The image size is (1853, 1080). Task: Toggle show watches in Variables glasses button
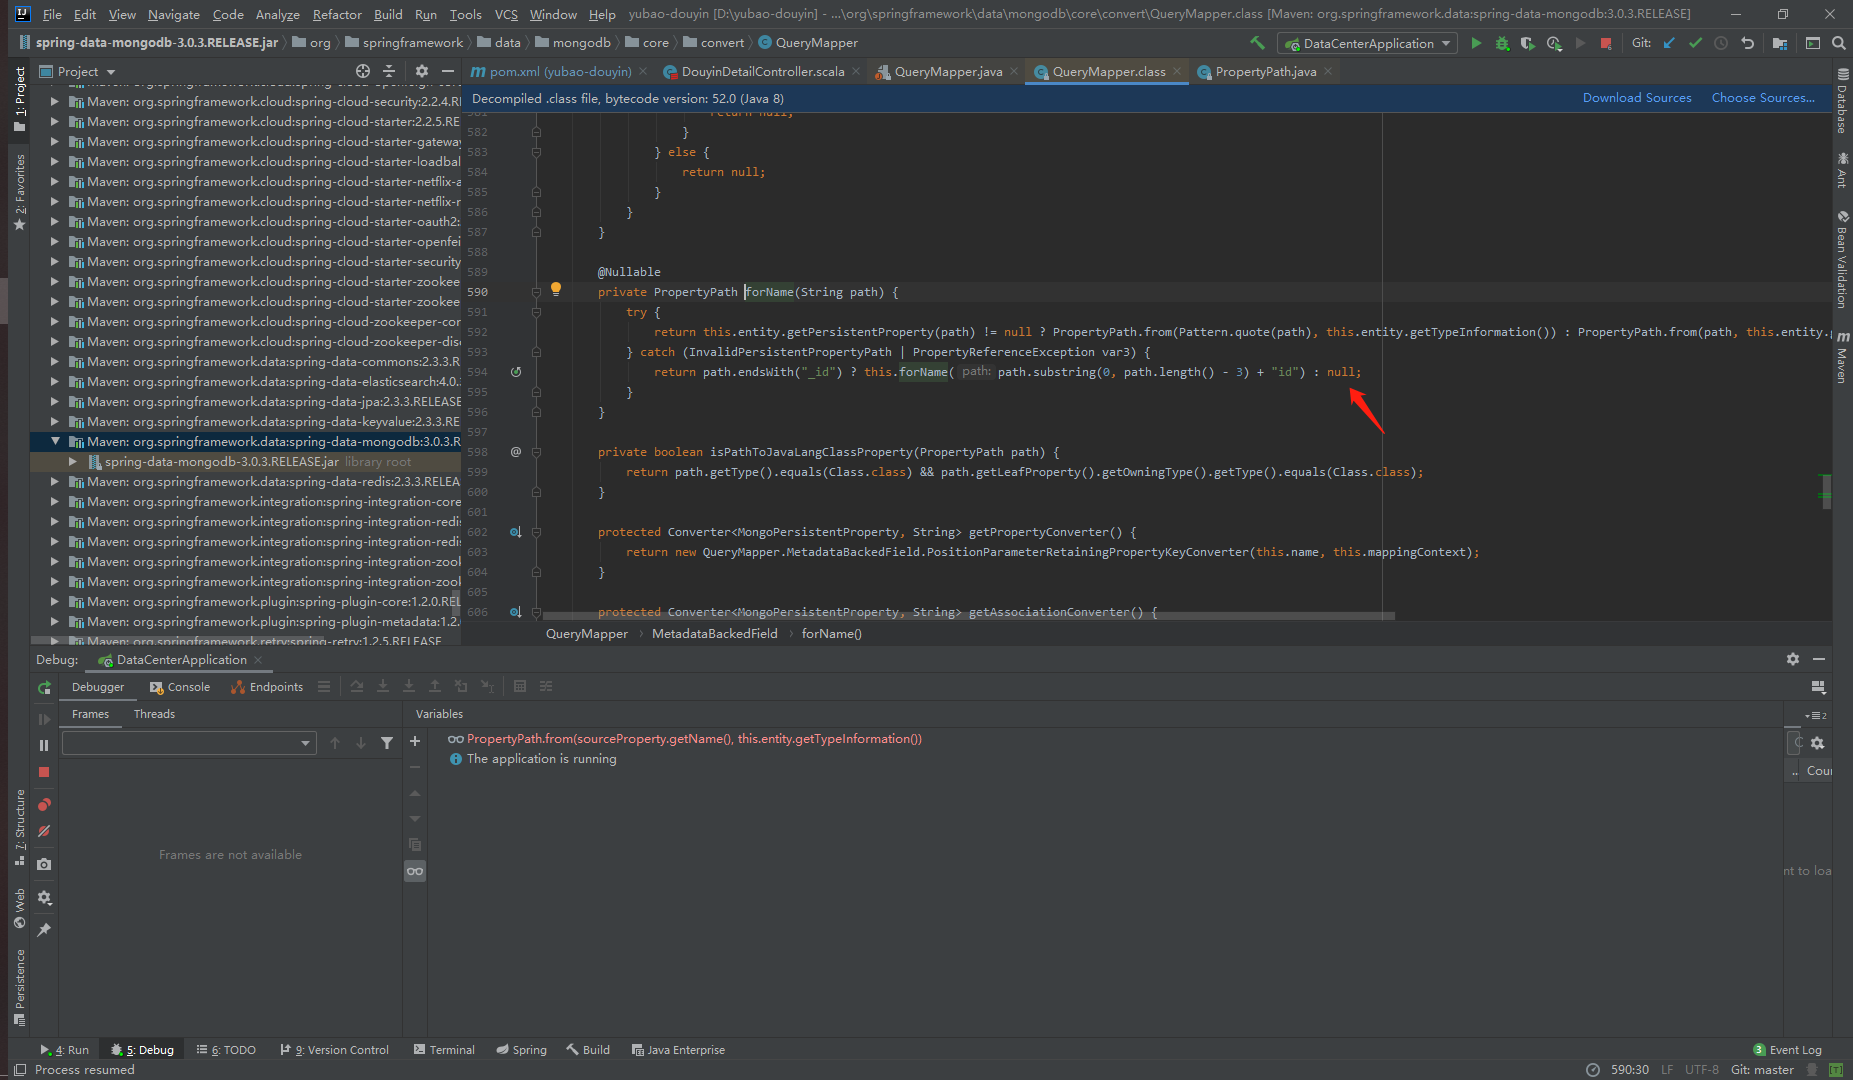click(x=415, y=871)
